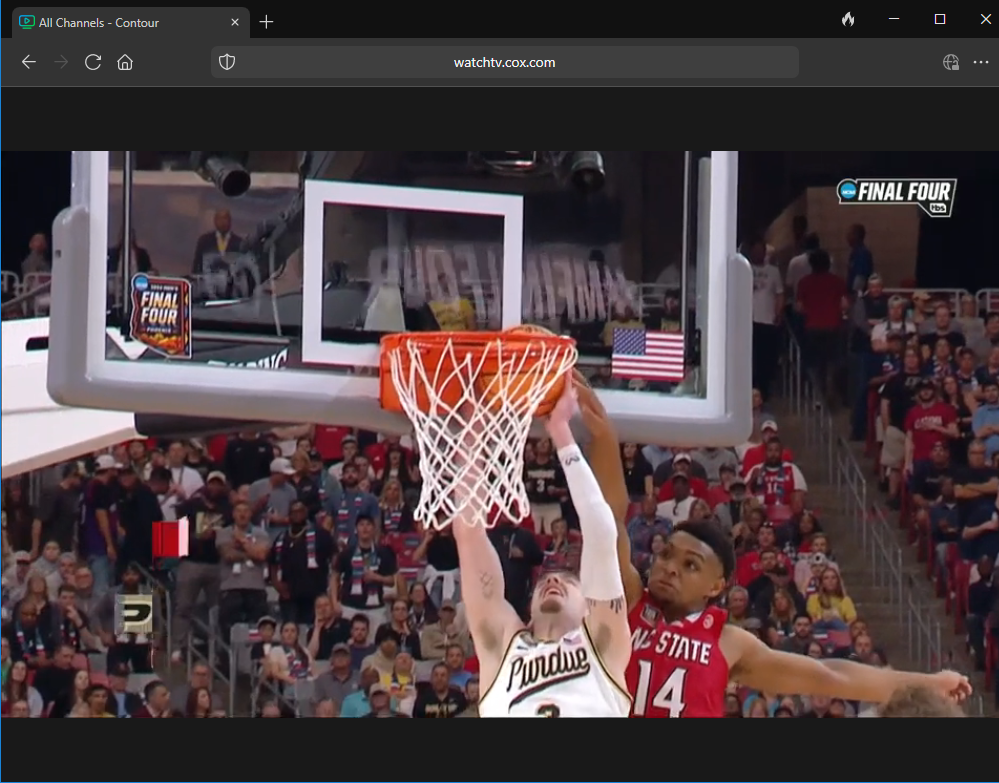The height and width of the screenshot is (783, 999).
Task: Minimize the browser window
Action: (x=894, y=19)
